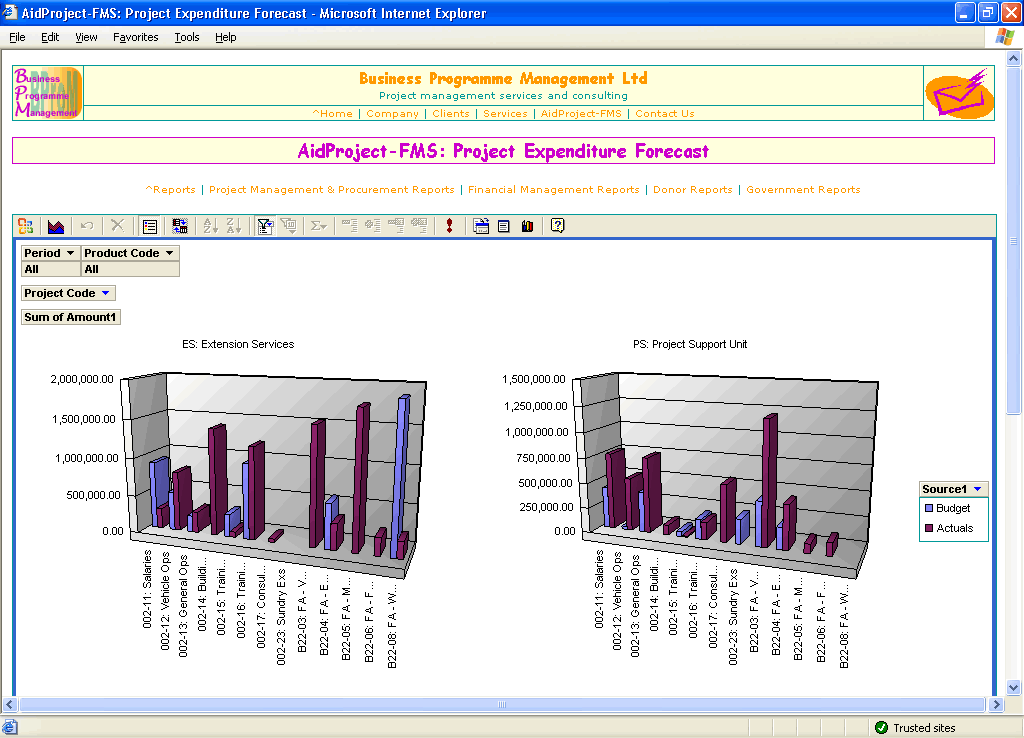Viewport: 1024px width, 738px height.
Task: Sort ascending A-Z in chart toolbar
Action: coord(210,226)
